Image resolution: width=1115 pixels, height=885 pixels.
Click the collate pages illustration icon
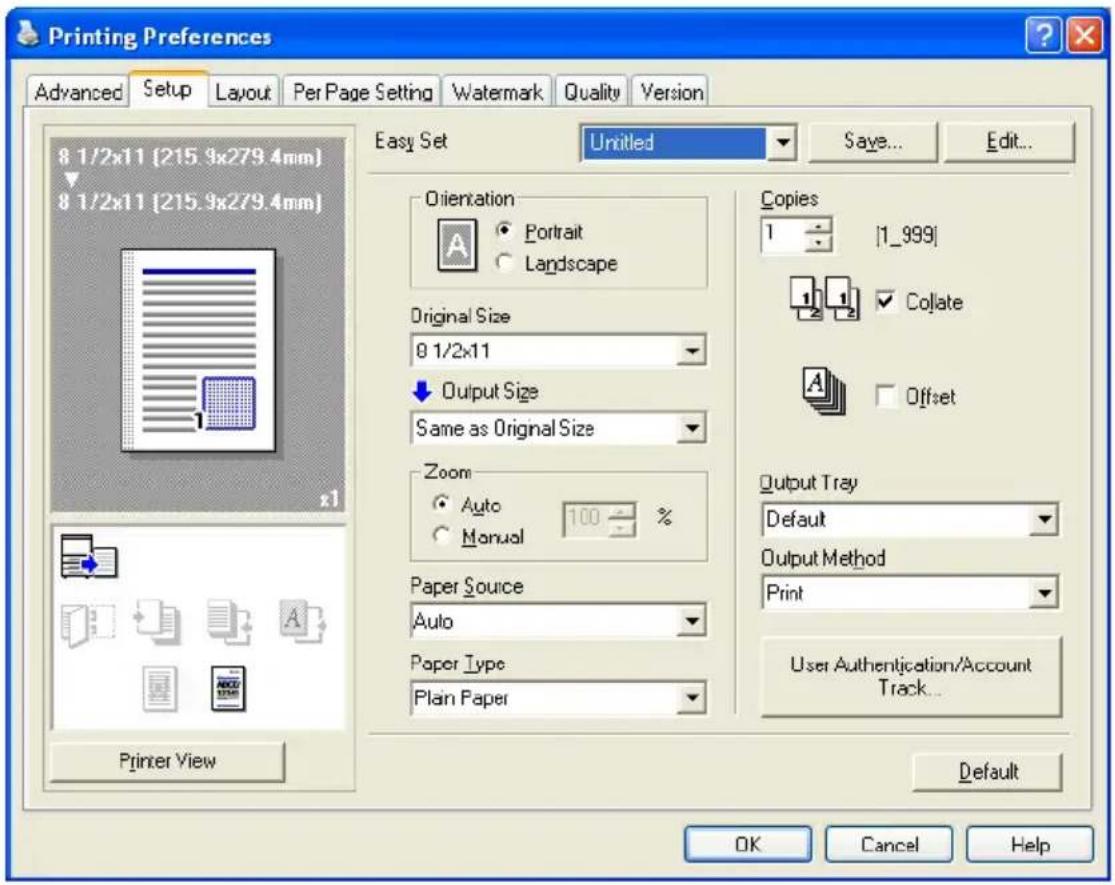[x=824, y=299]
